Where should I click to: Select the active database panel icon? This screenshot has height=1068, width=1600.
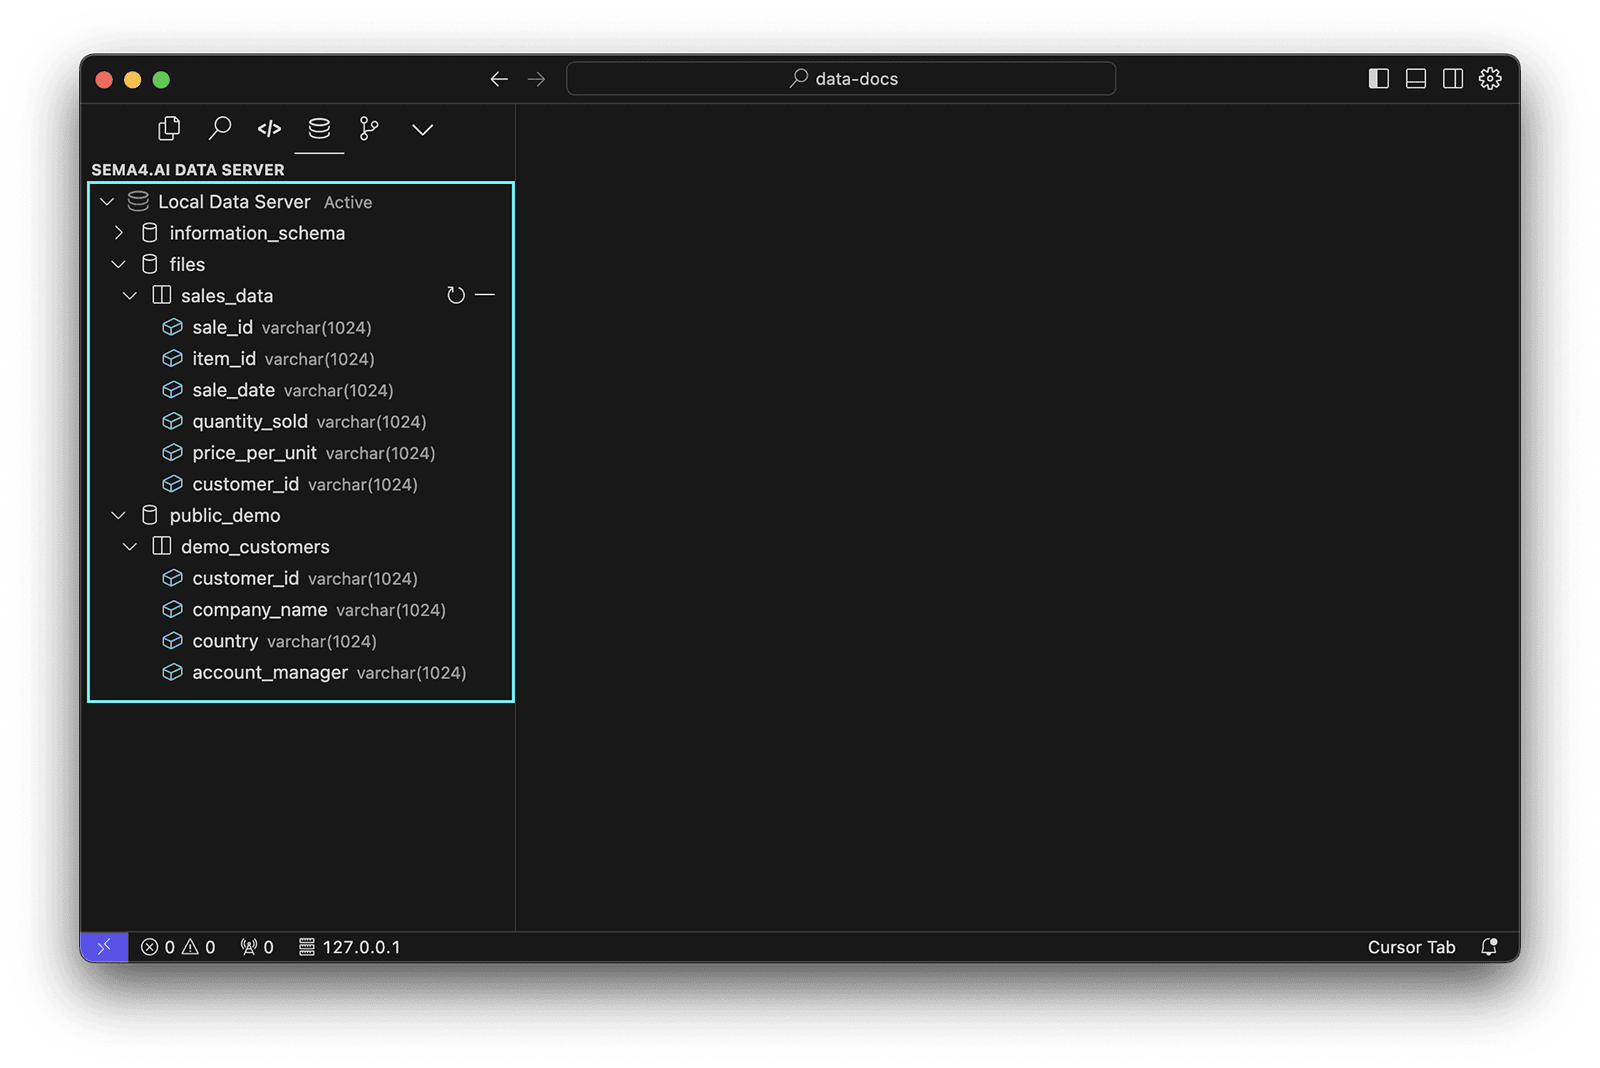(x=320, y=128)
